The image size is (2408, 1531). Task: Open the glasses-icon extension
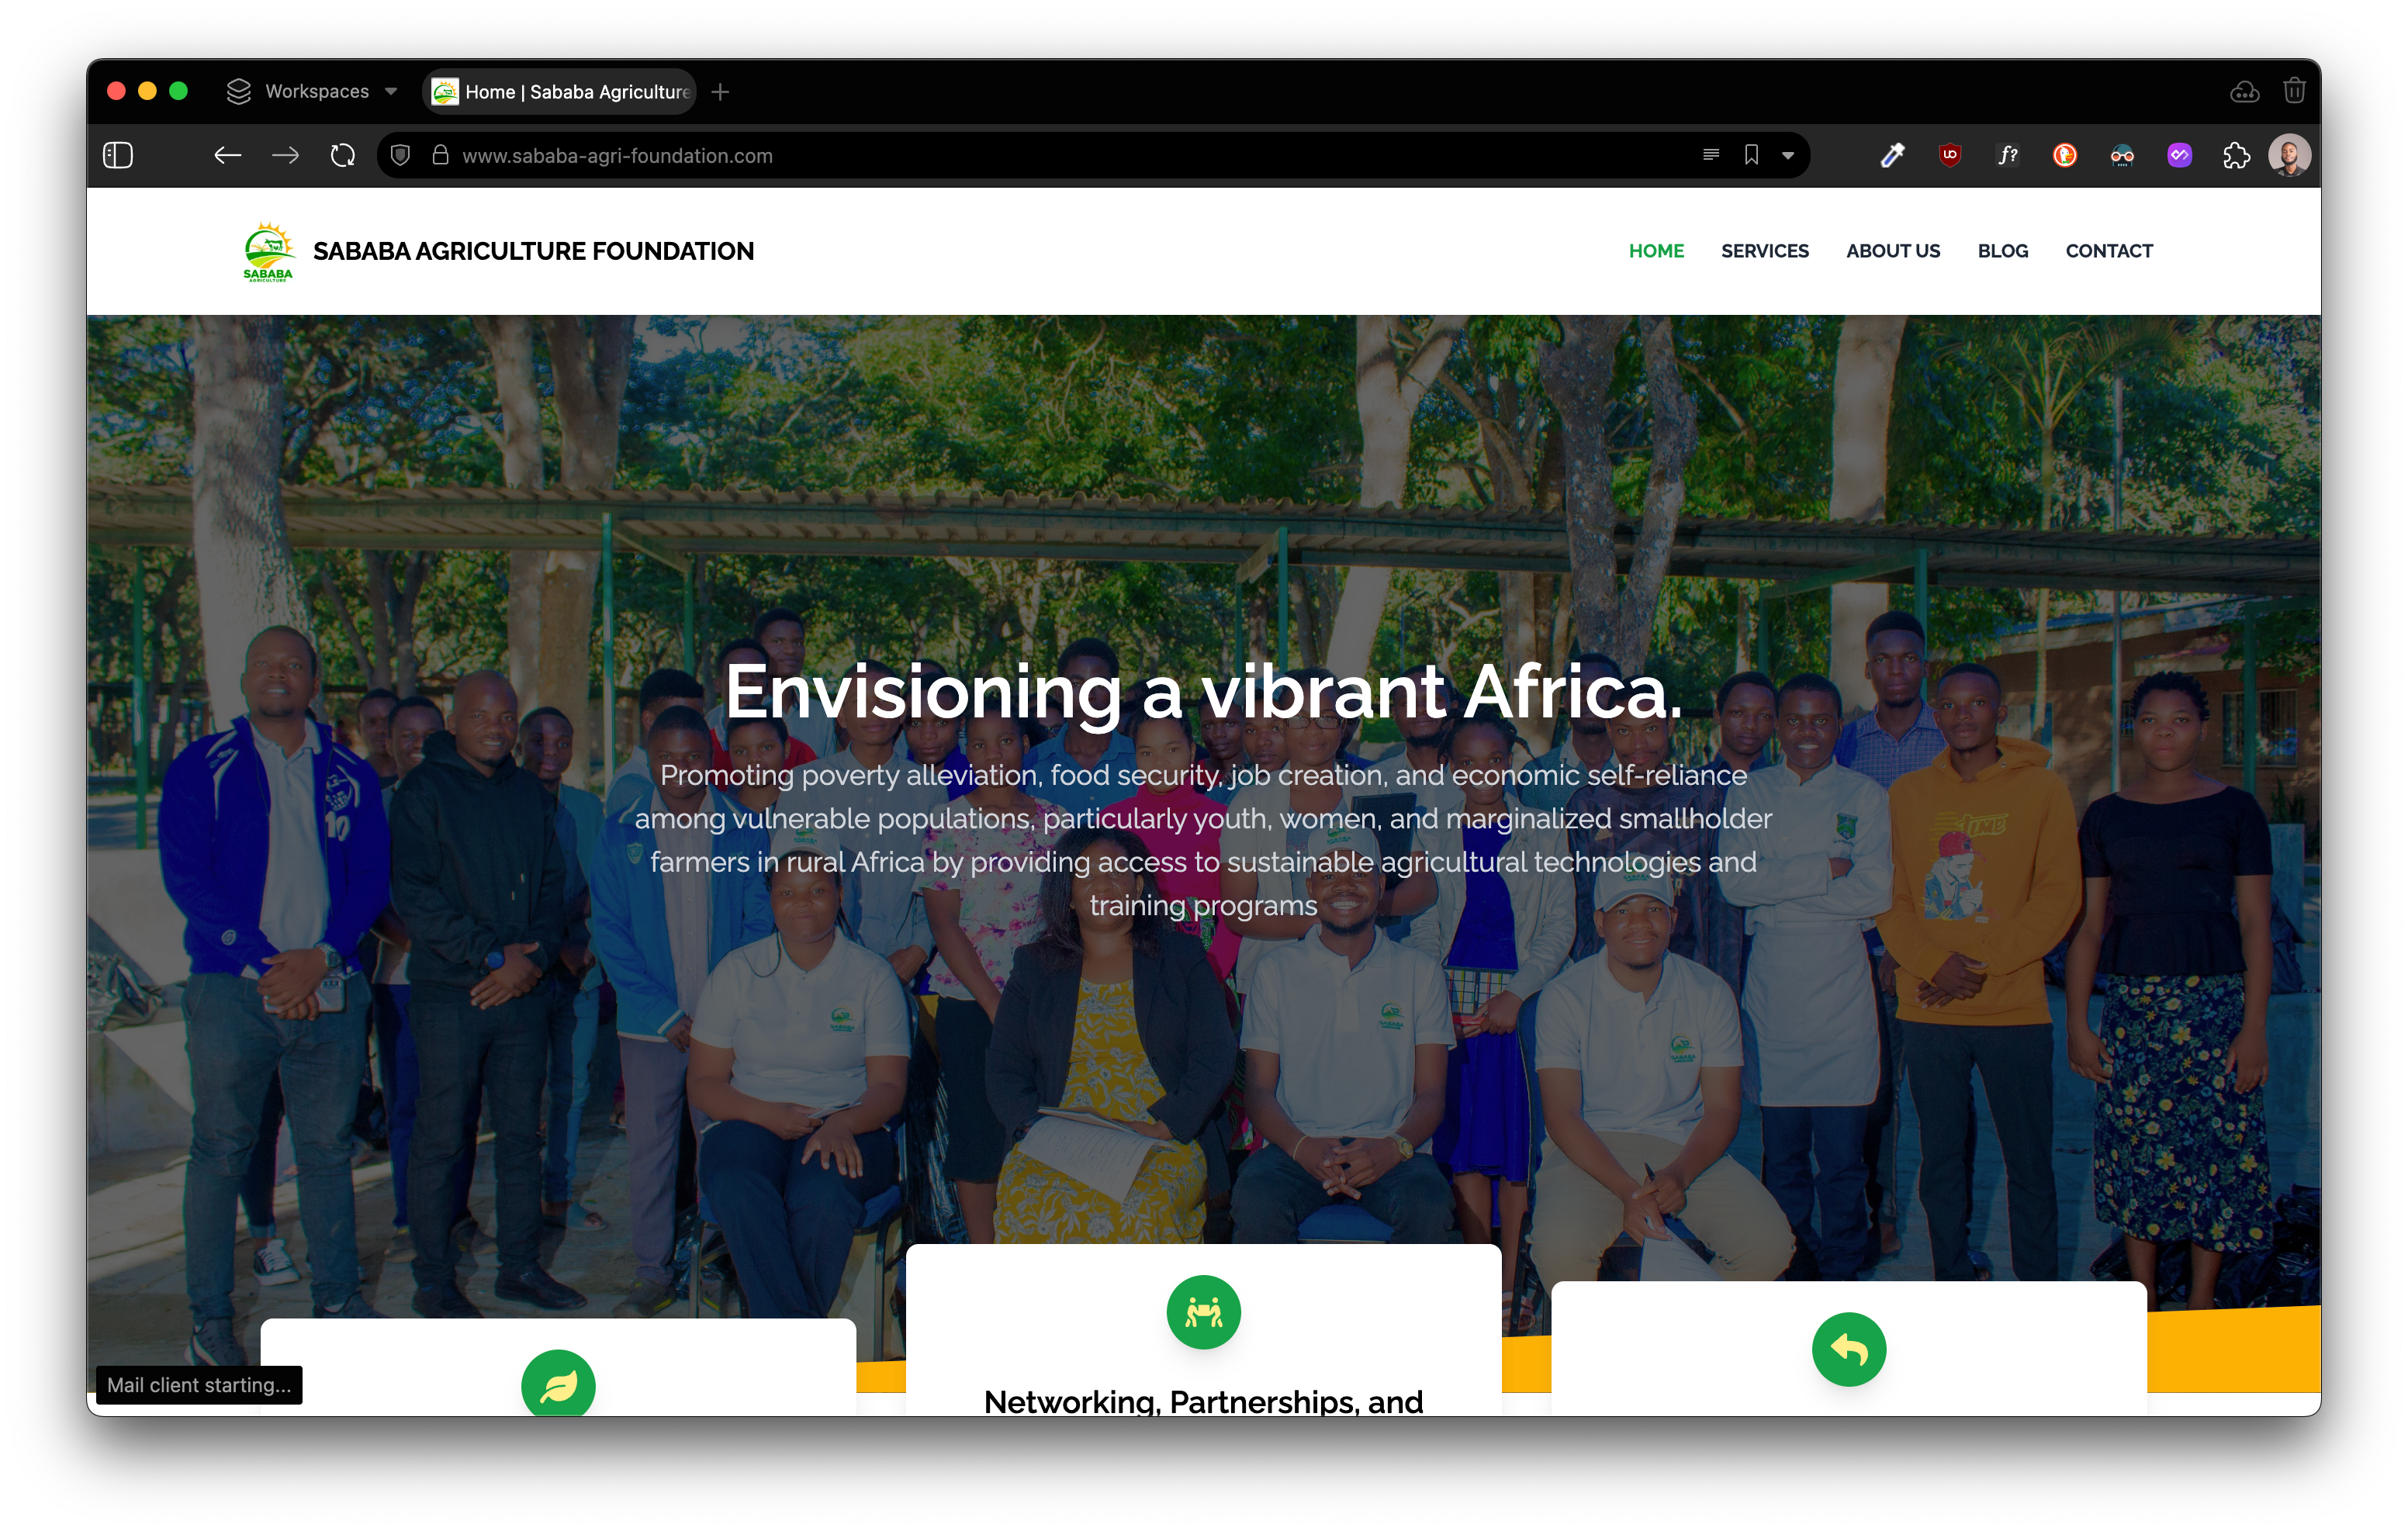(2122, 155)
